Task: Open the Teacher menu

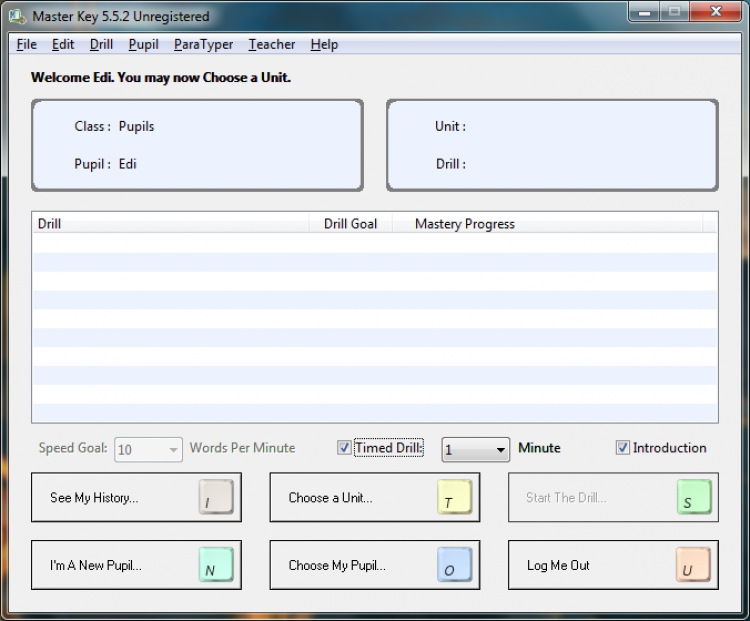Action: [x=272, y=44]
